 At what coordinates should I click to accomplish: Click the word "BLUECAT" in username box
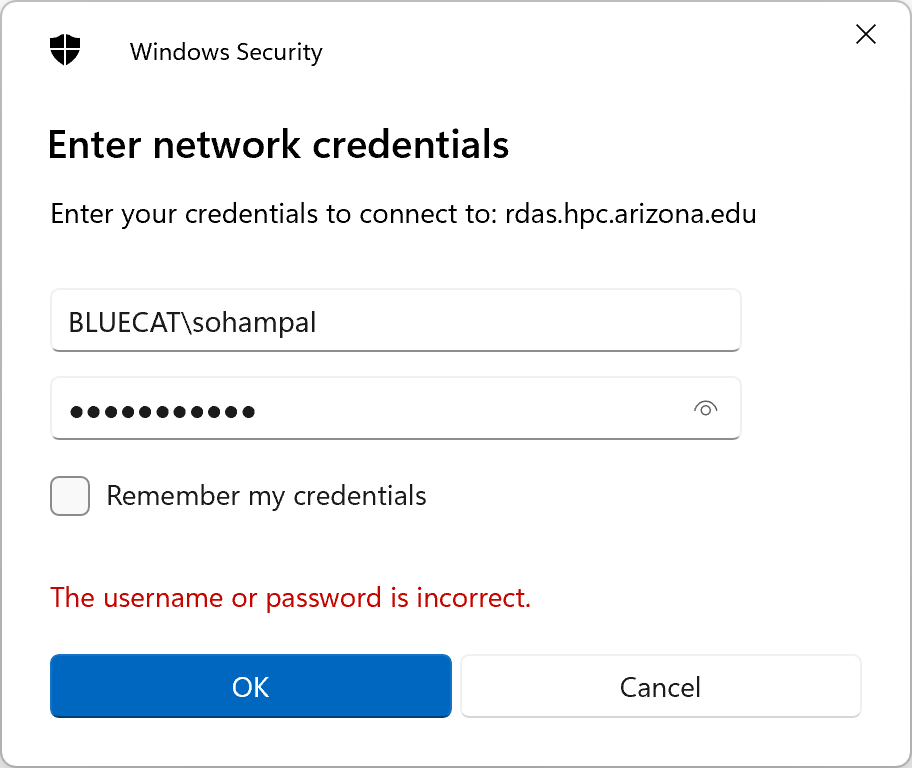pyautogui.click(x=125, y=322)
